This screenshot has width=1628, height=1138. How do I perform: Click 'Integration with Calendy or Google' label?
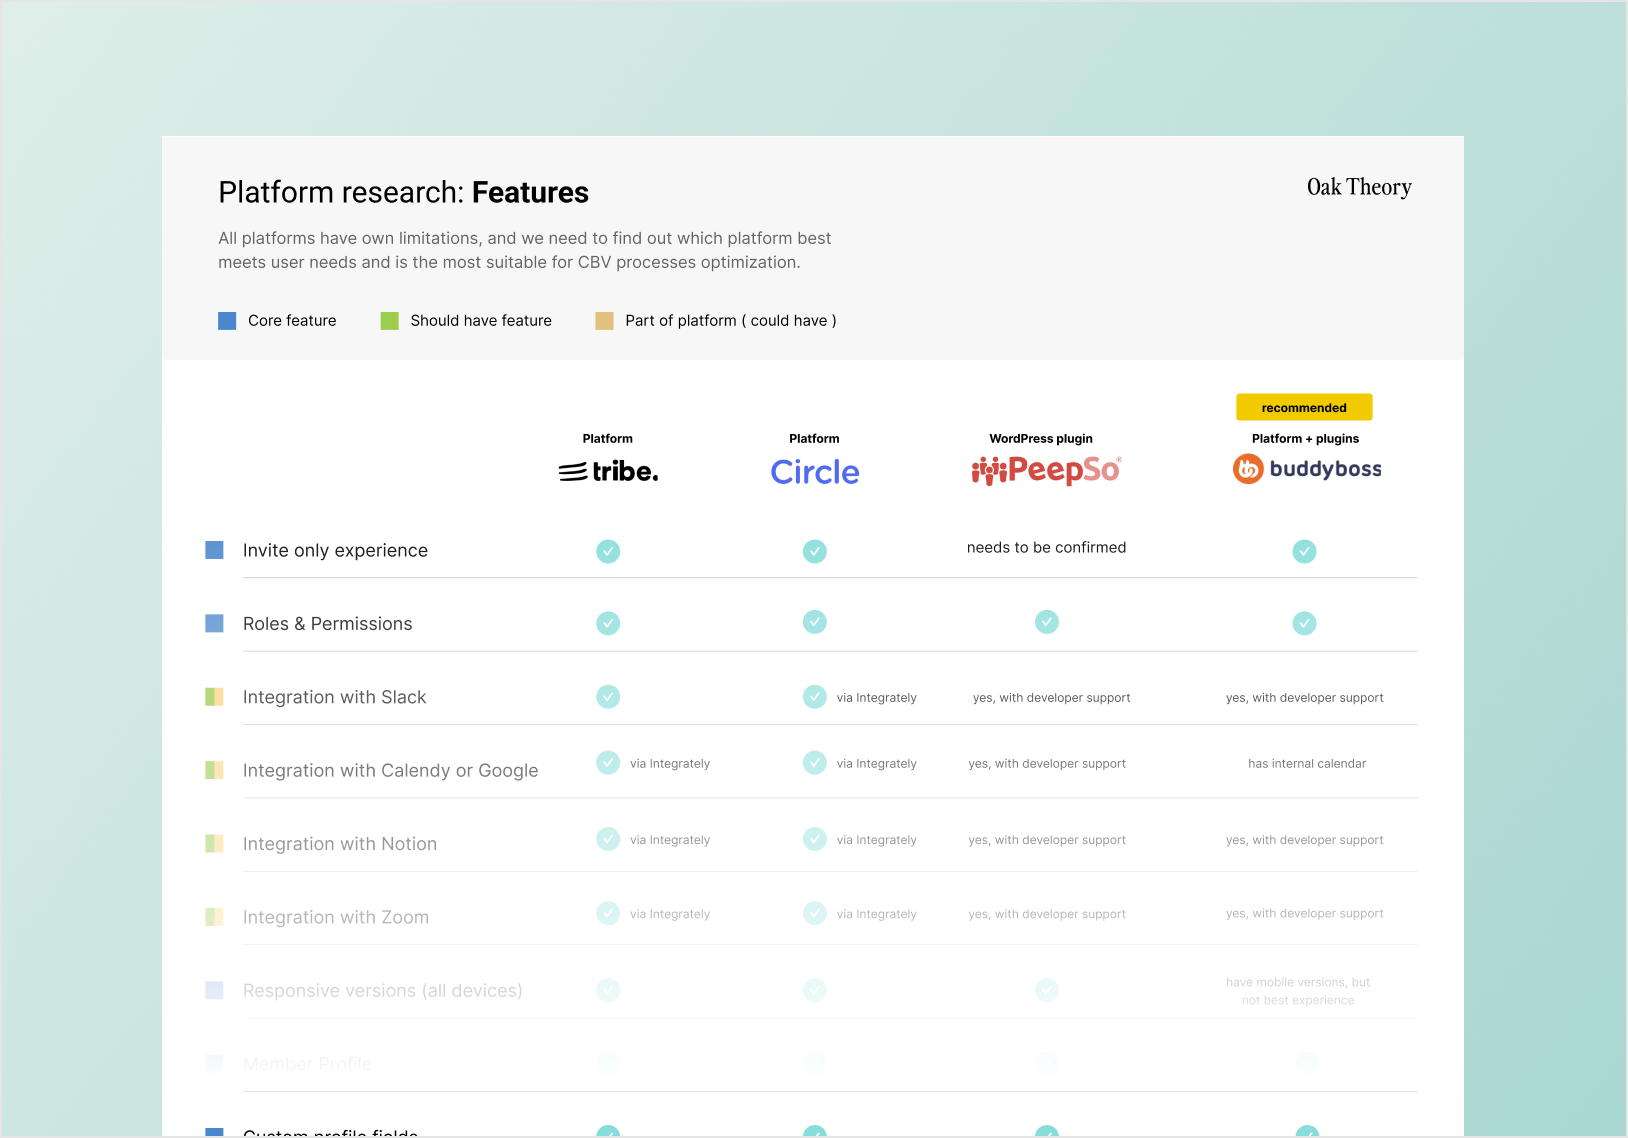pyautogui.click(x=390, y=770)
